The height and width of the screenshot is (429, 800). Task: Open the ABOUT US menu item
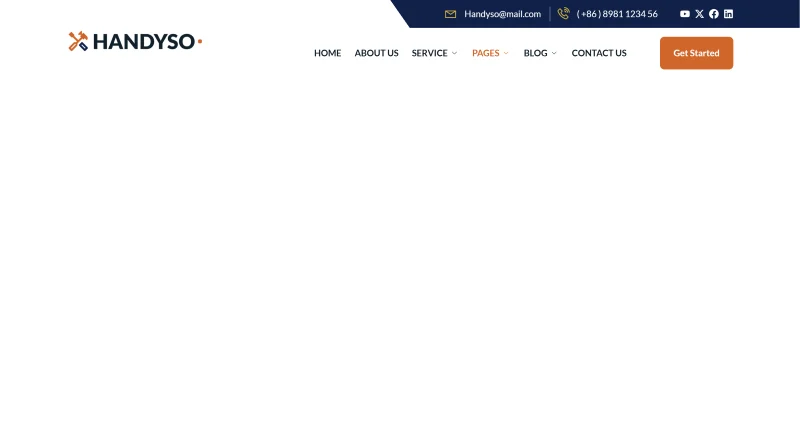point(377,53)
